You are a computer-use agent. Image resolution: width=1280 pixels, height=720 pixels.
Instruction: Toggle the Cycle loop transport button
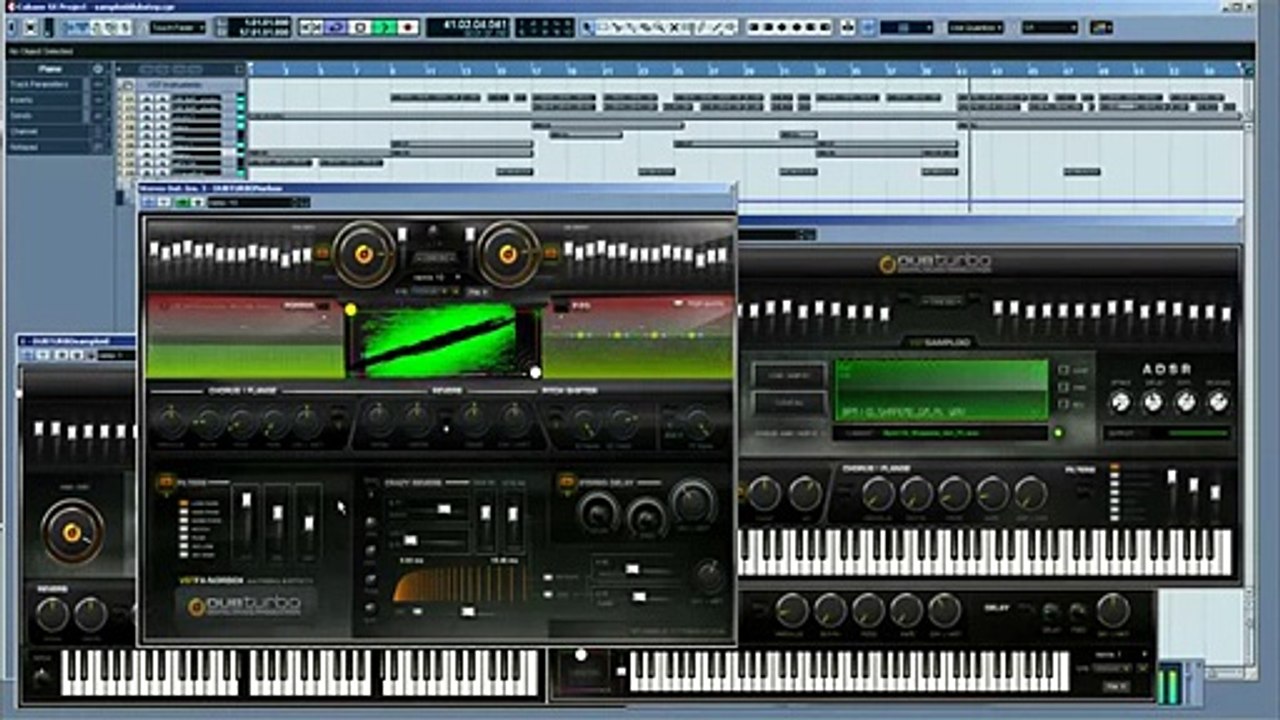tap(337, 27)
